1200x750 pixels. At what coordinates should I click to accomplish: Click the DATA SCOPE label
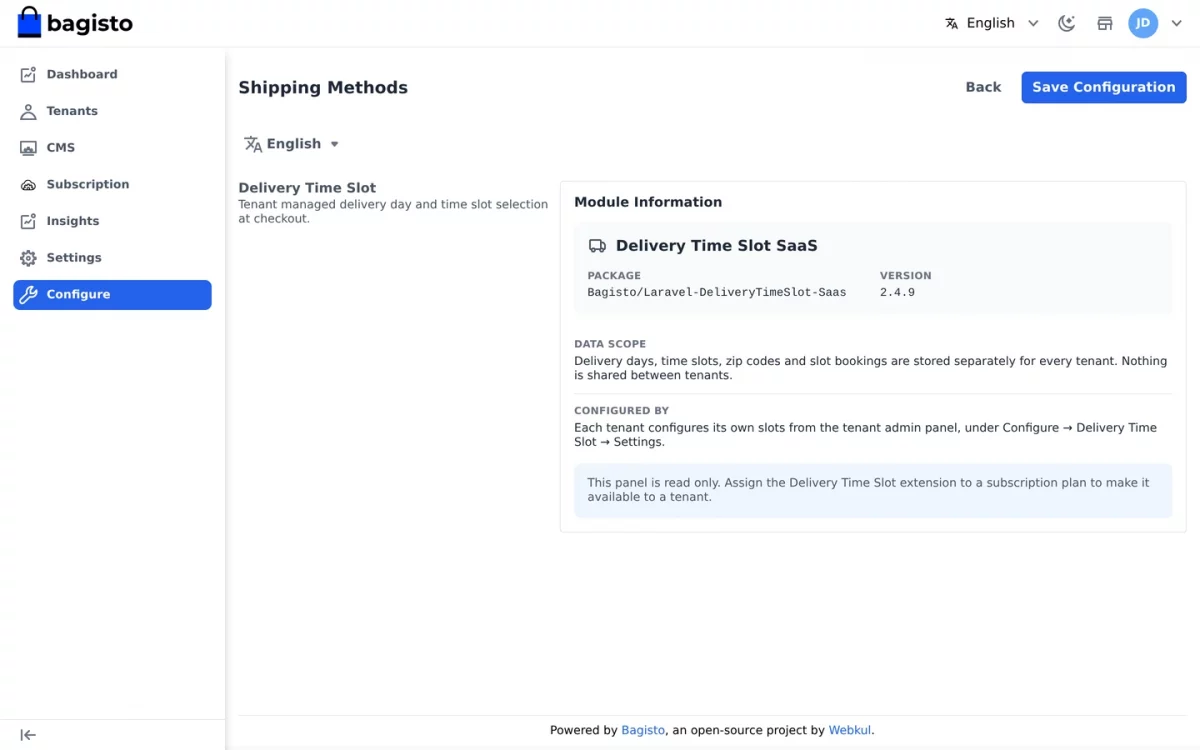click(x=610, y=344)
